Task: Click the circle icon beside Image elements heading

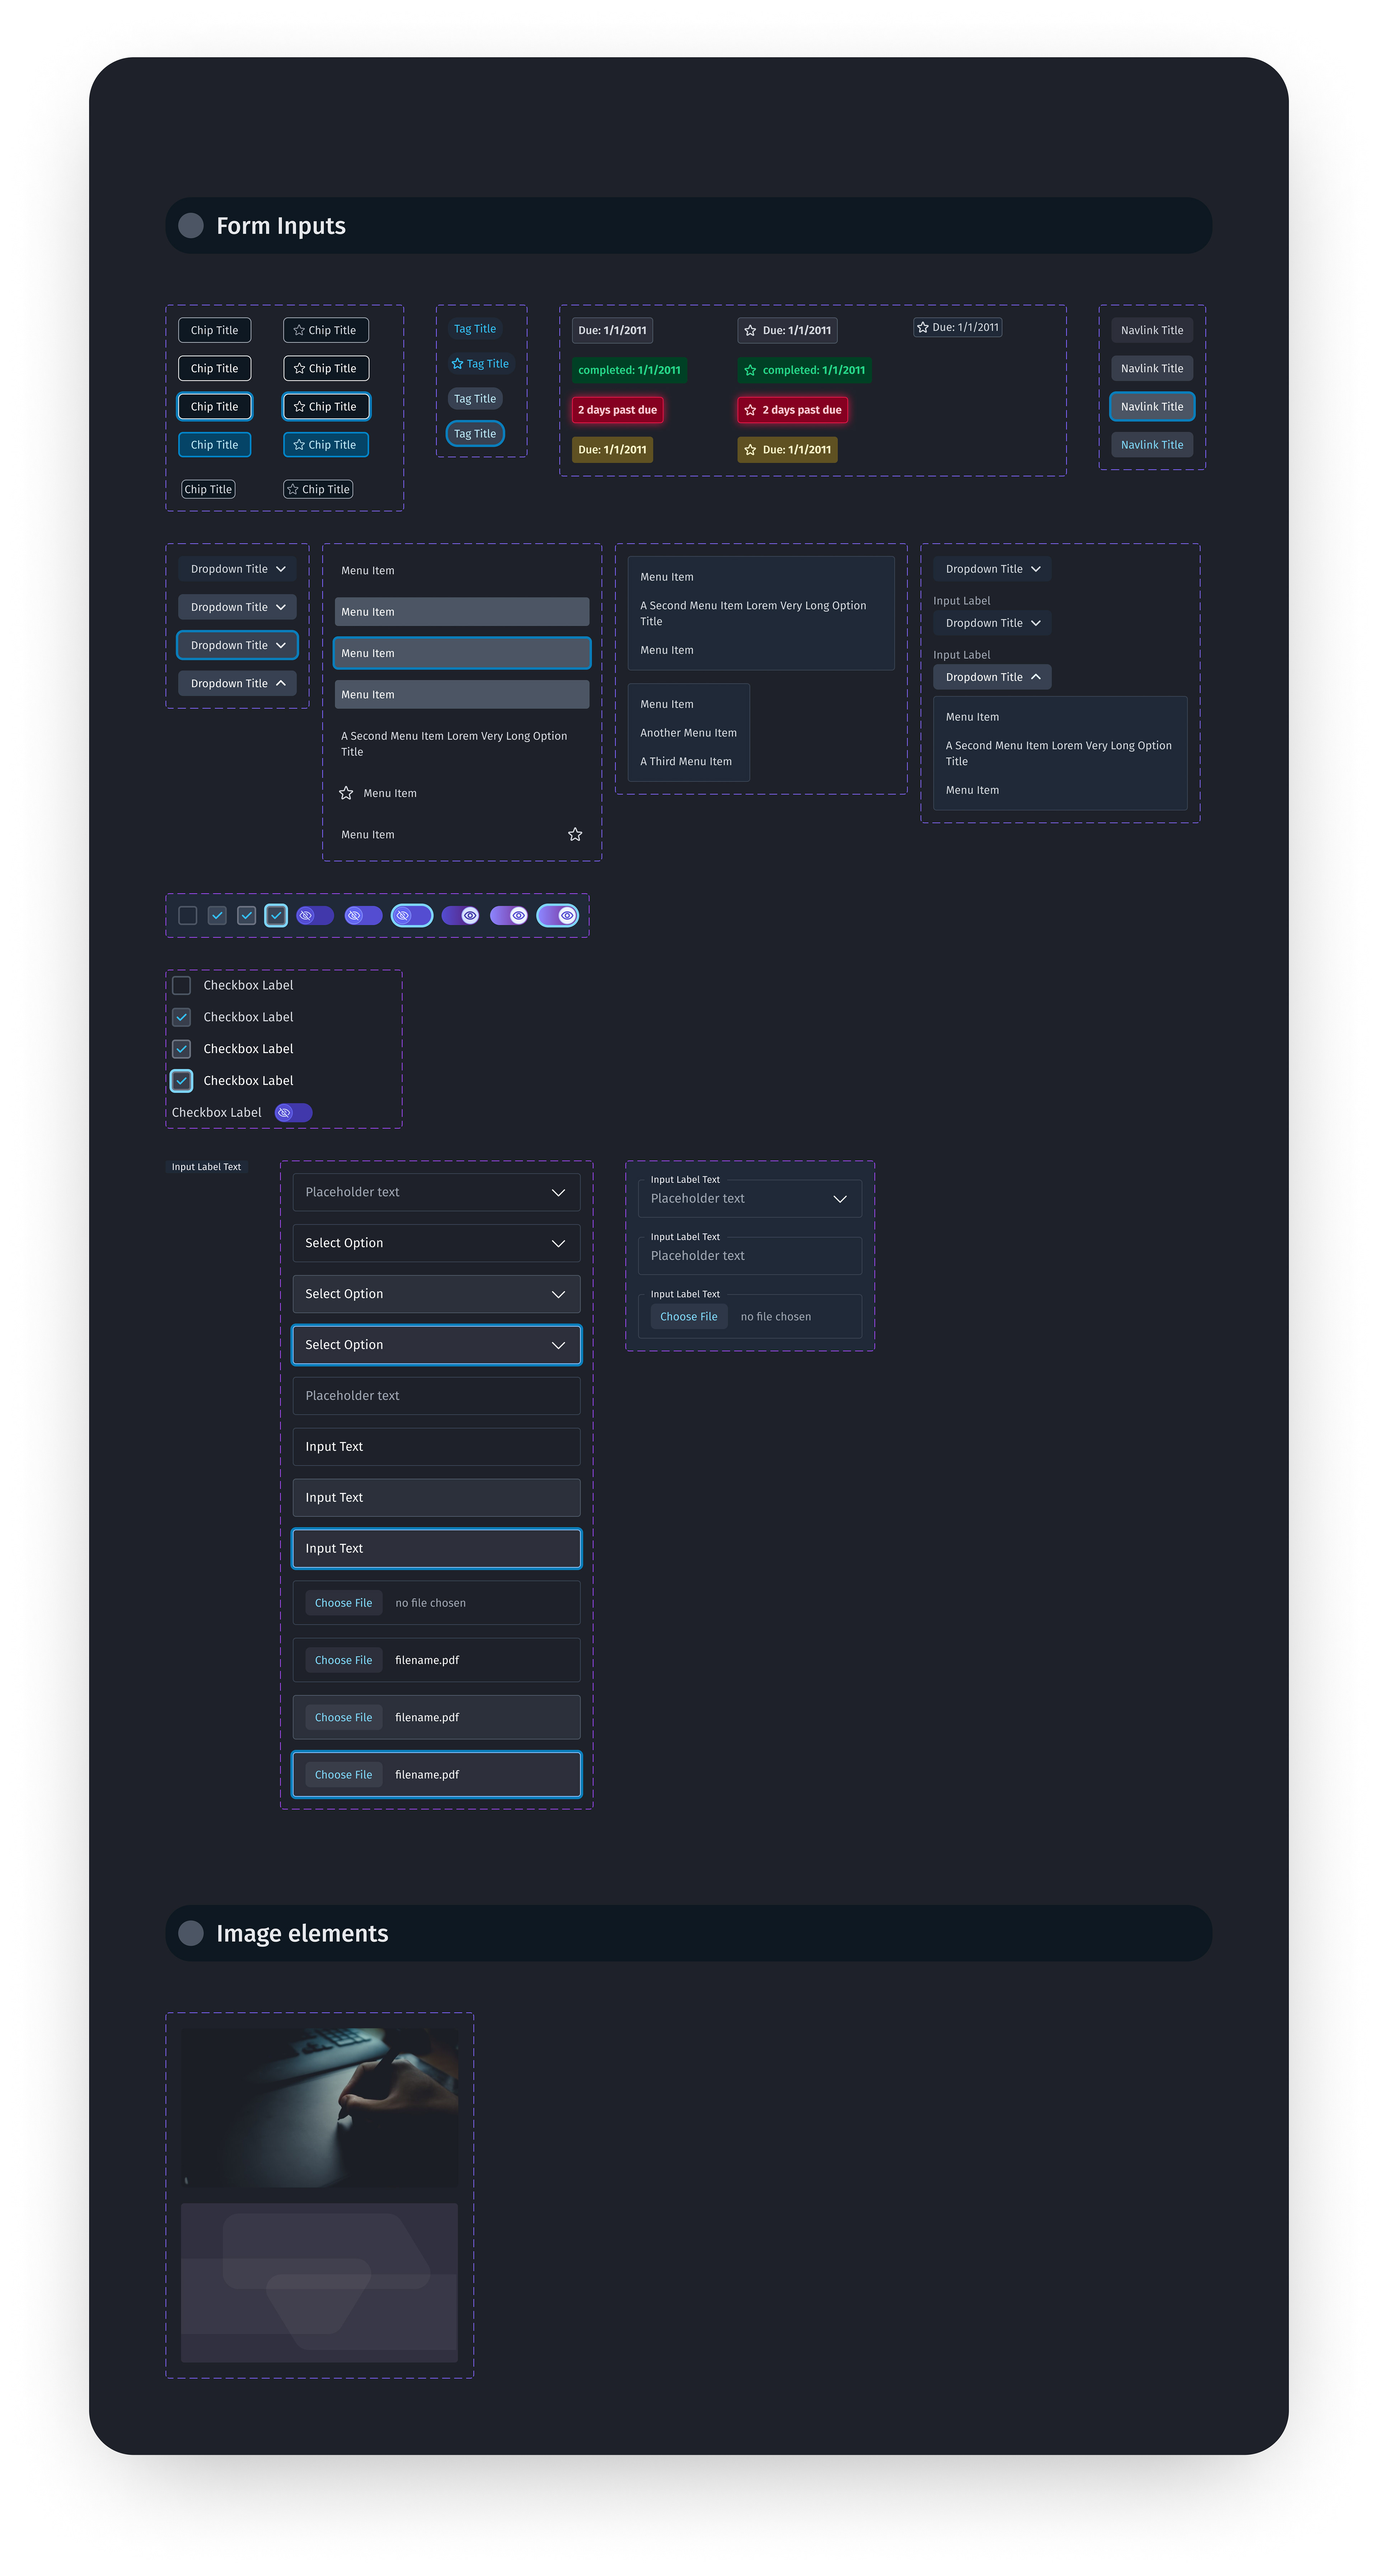Action: pyautogui.click(x=191, y=1933)
